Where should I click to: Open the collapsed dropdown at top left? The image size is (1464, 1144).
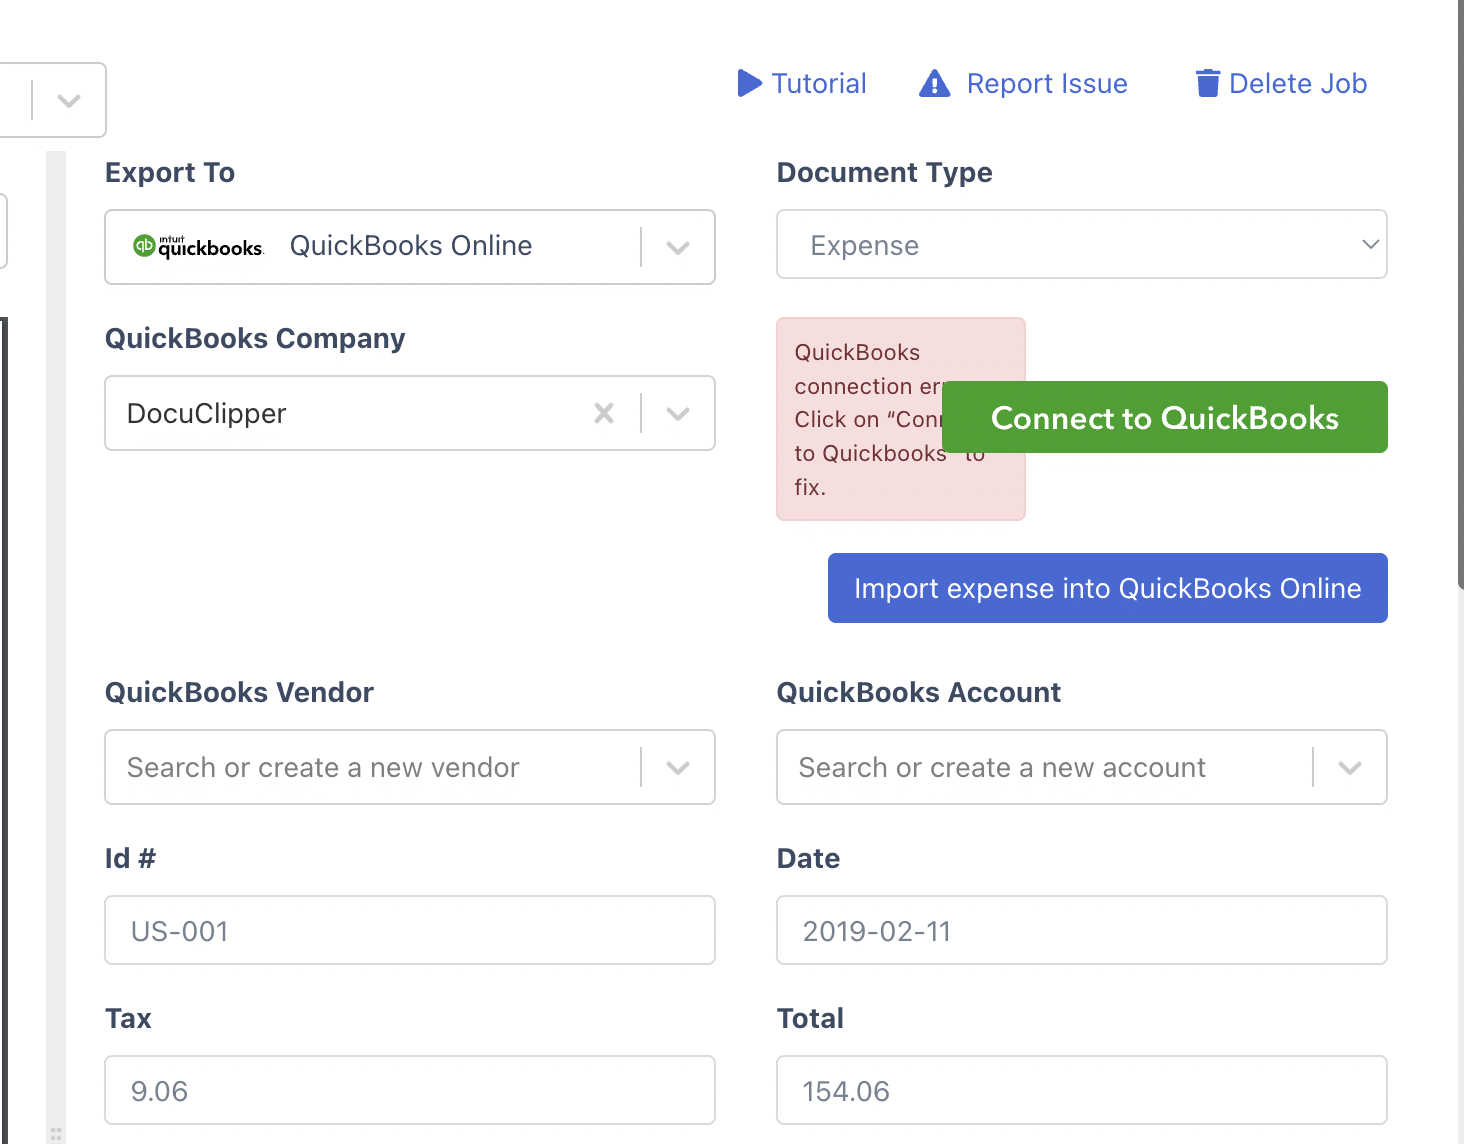68,100
